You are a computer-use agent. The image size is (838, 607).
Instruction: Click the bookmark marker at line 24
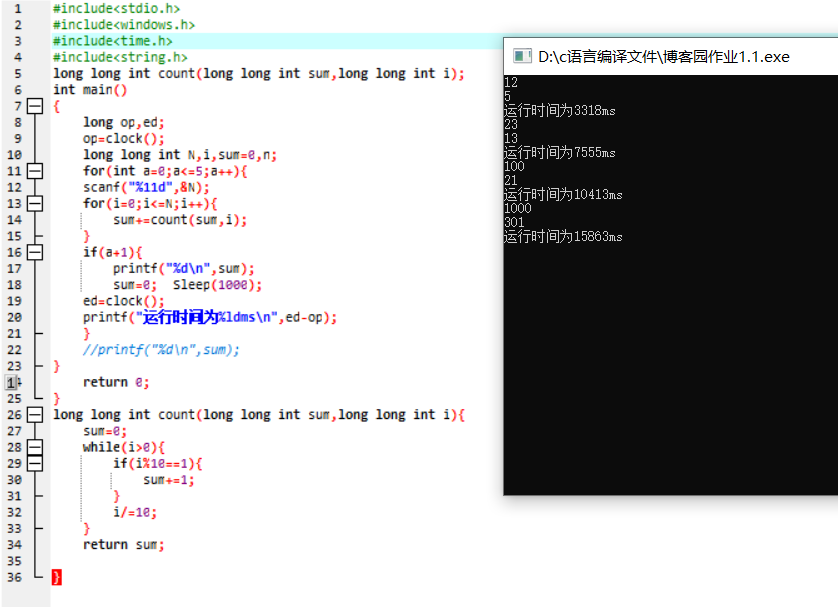(x=13, y=382)
